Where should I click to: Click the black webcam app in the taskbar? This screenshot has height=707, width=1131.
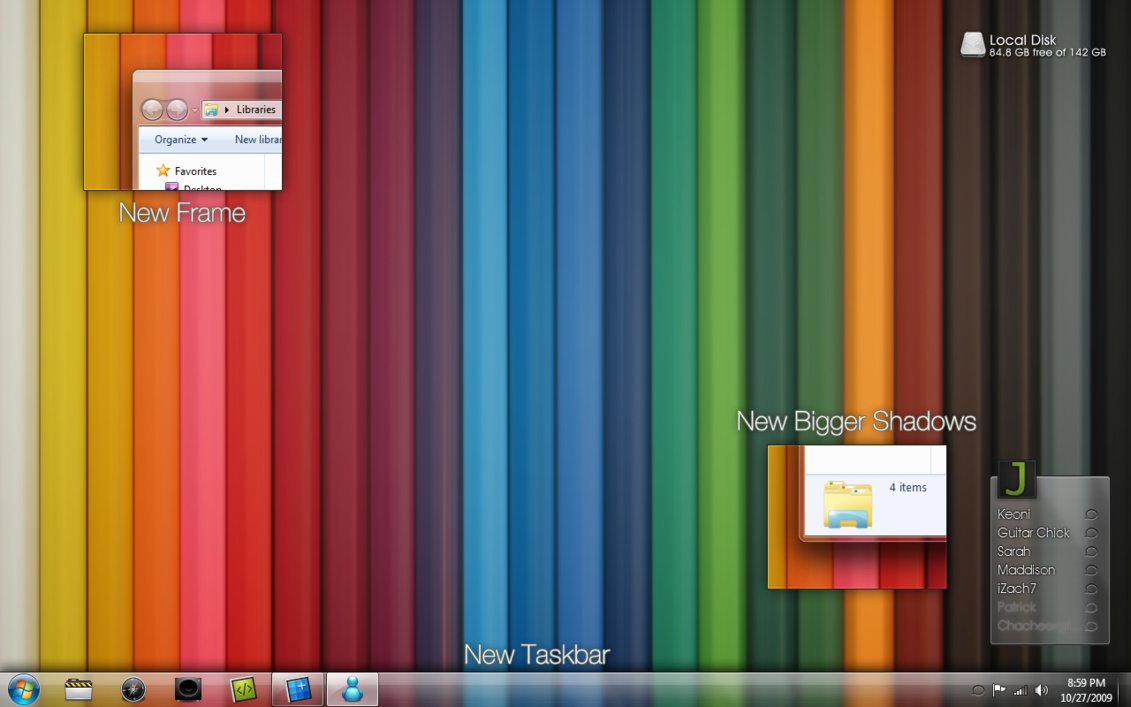pyautogui.click(x=187, y=689)
